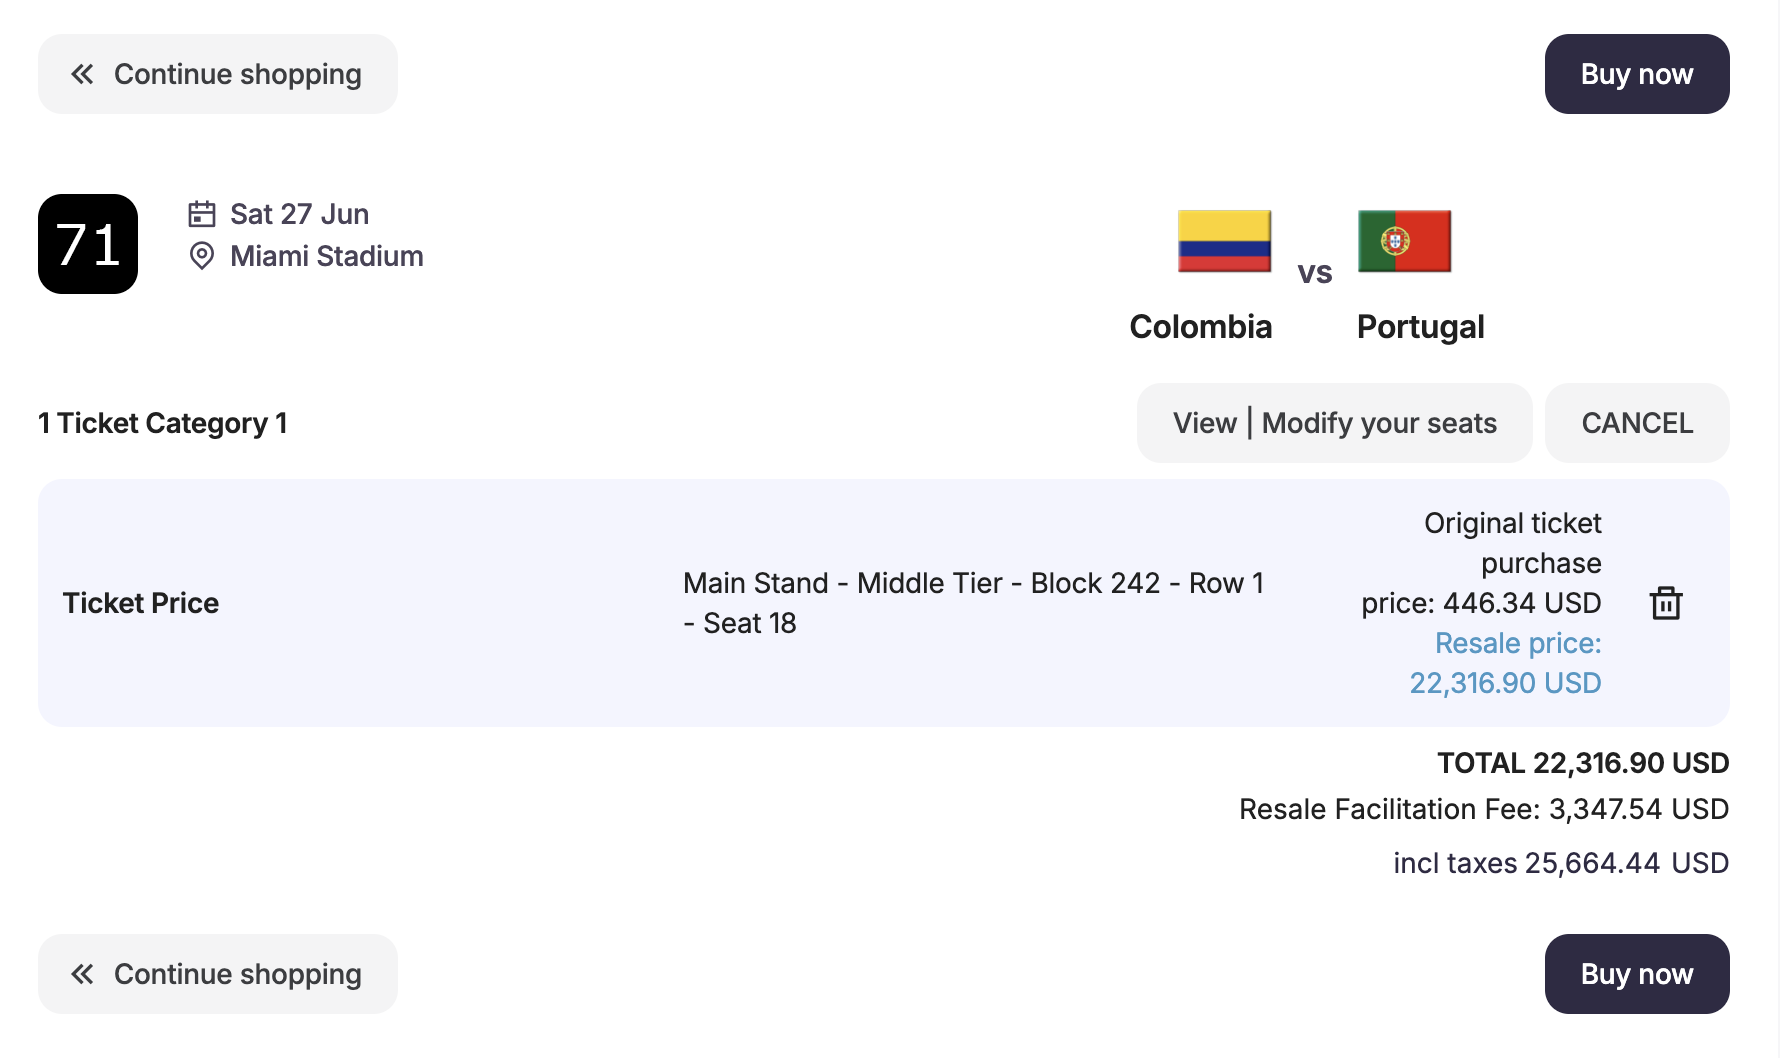This screenshot has width=1780, height=1058.
Task: Click the TOTAL 22,316.90 USD line
Action: click(x=1582, y=763)
